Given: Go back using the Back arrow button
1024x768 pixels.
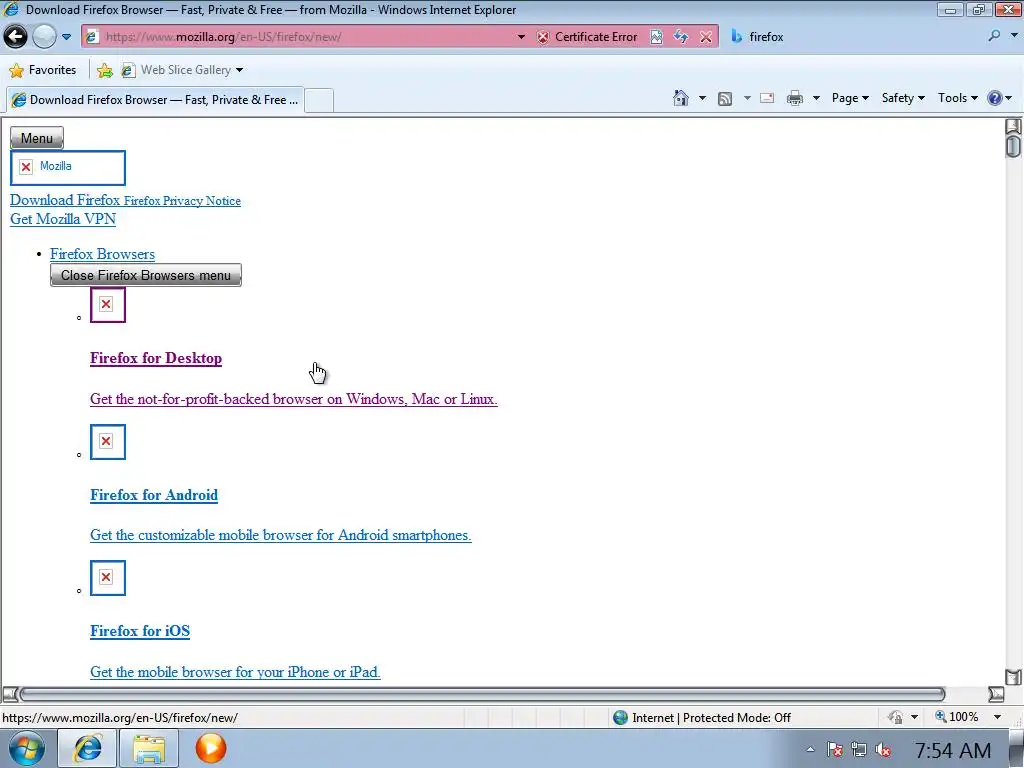Looking at the screenshot, I should tap(15, 37).
